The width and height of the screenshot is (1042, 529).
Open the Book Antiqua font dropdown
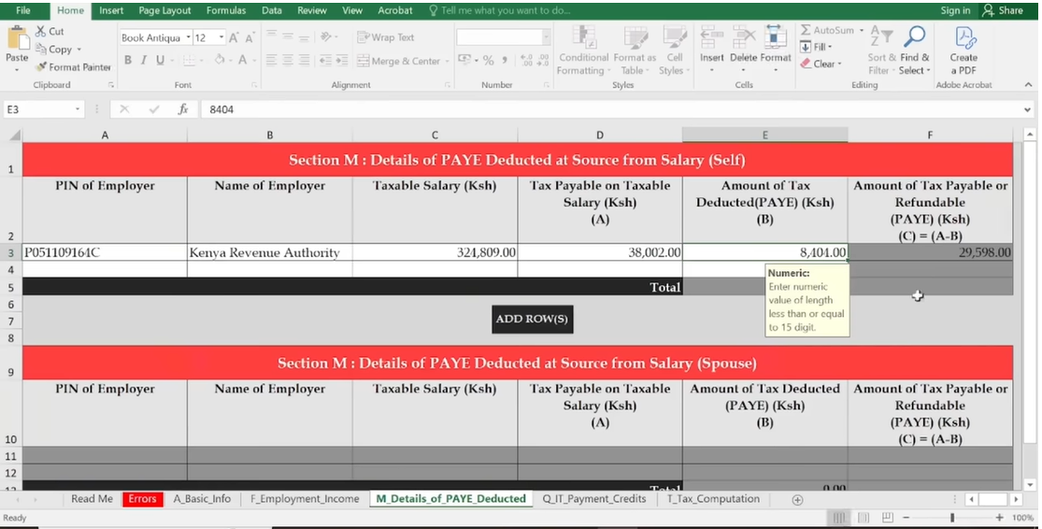[187, 38]
